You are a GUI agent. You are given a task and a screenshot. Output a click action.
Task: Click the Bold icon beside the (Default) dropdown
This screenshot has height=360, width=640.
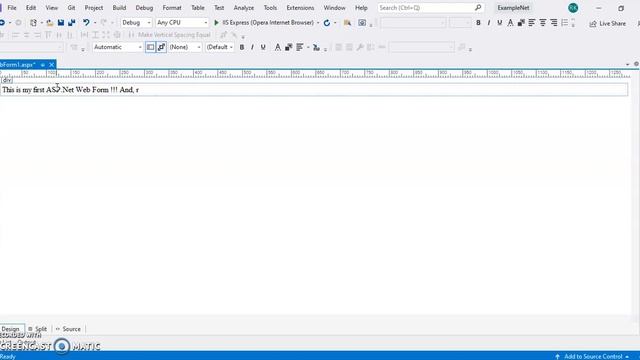click(242, 47)
